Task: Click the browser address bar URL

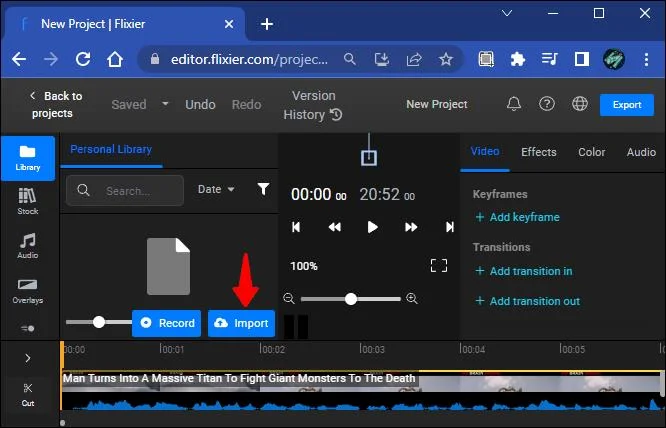Action: 249,59
